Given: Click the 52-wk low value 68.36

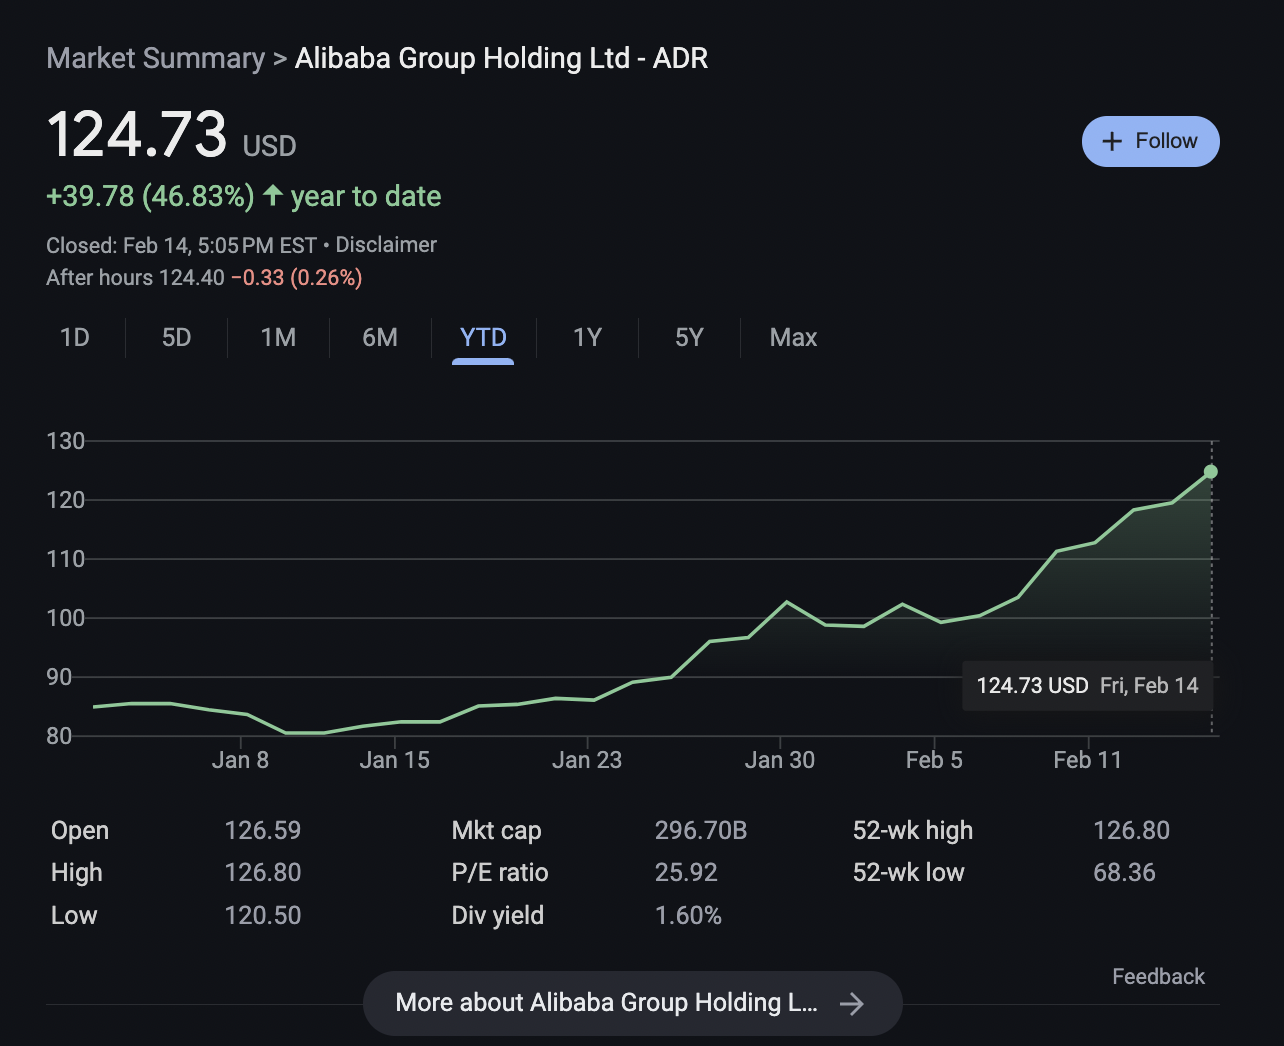Looking at the screenshot, I should (x=1124, y=872).
